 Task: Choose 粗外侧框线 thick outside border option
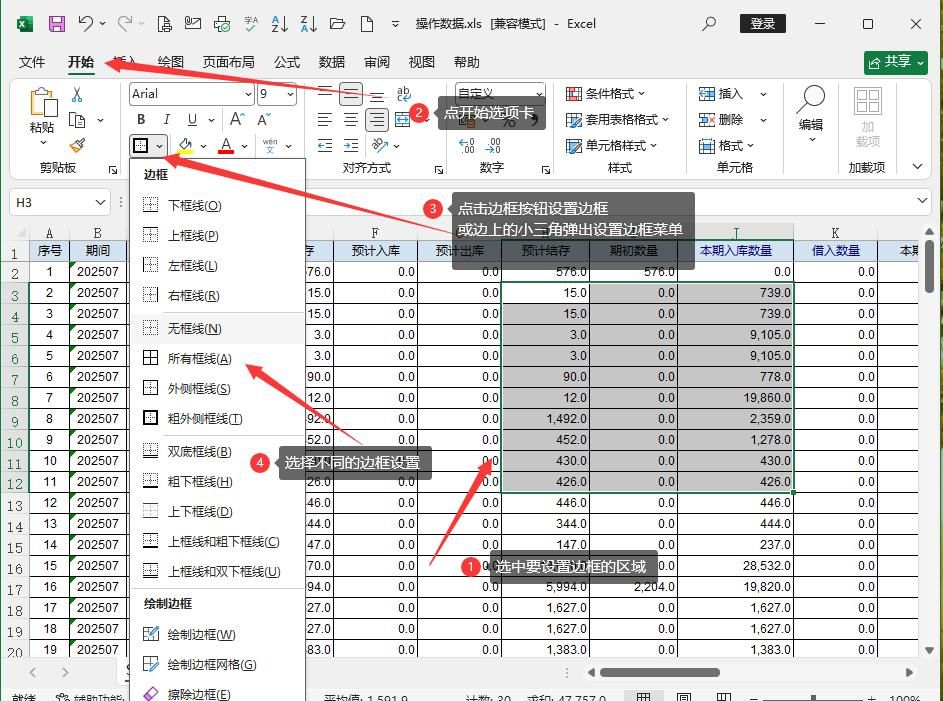click(x=204, y=419)
